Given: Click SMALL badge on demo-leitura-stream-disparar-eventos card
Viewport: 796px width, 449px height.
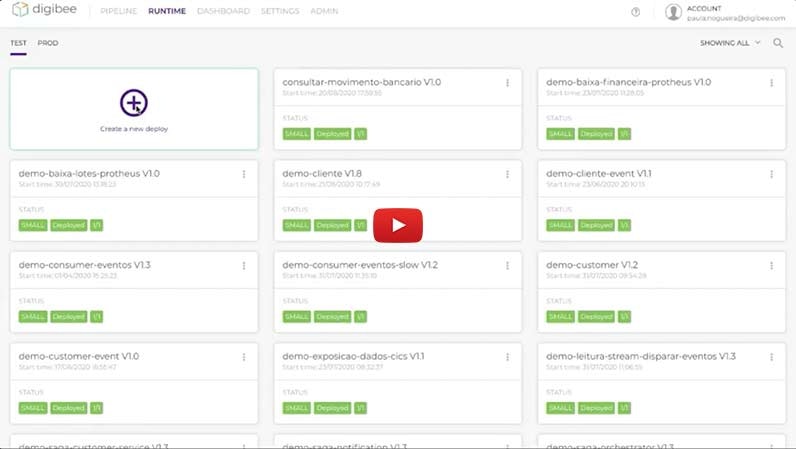Looking at the screenshot, I should tap(560, 408).
